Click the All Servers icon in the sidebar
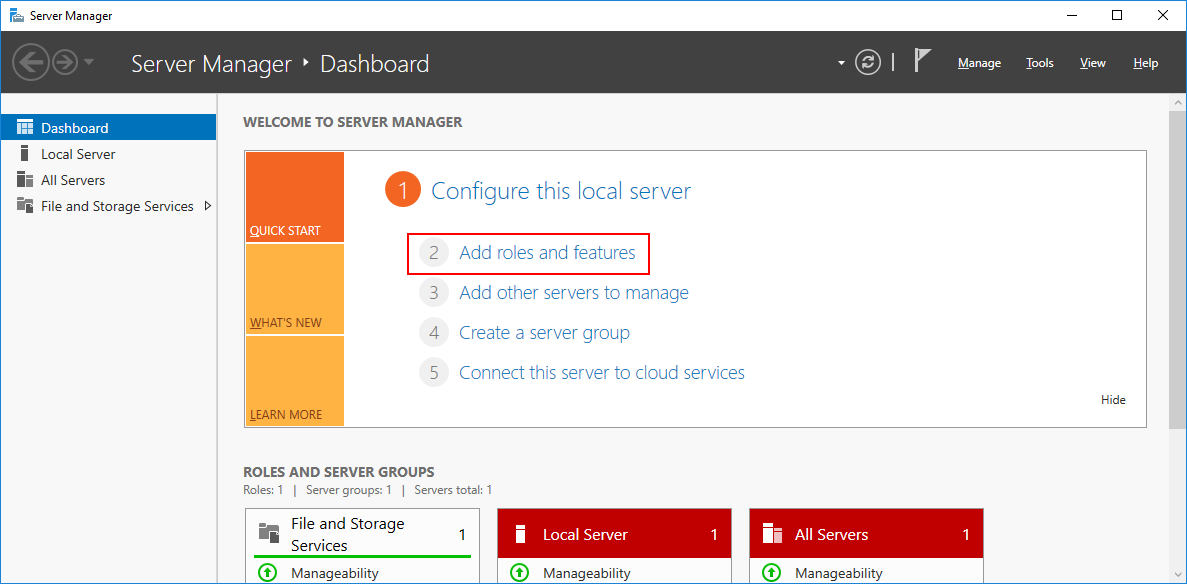 coord(23,180)
